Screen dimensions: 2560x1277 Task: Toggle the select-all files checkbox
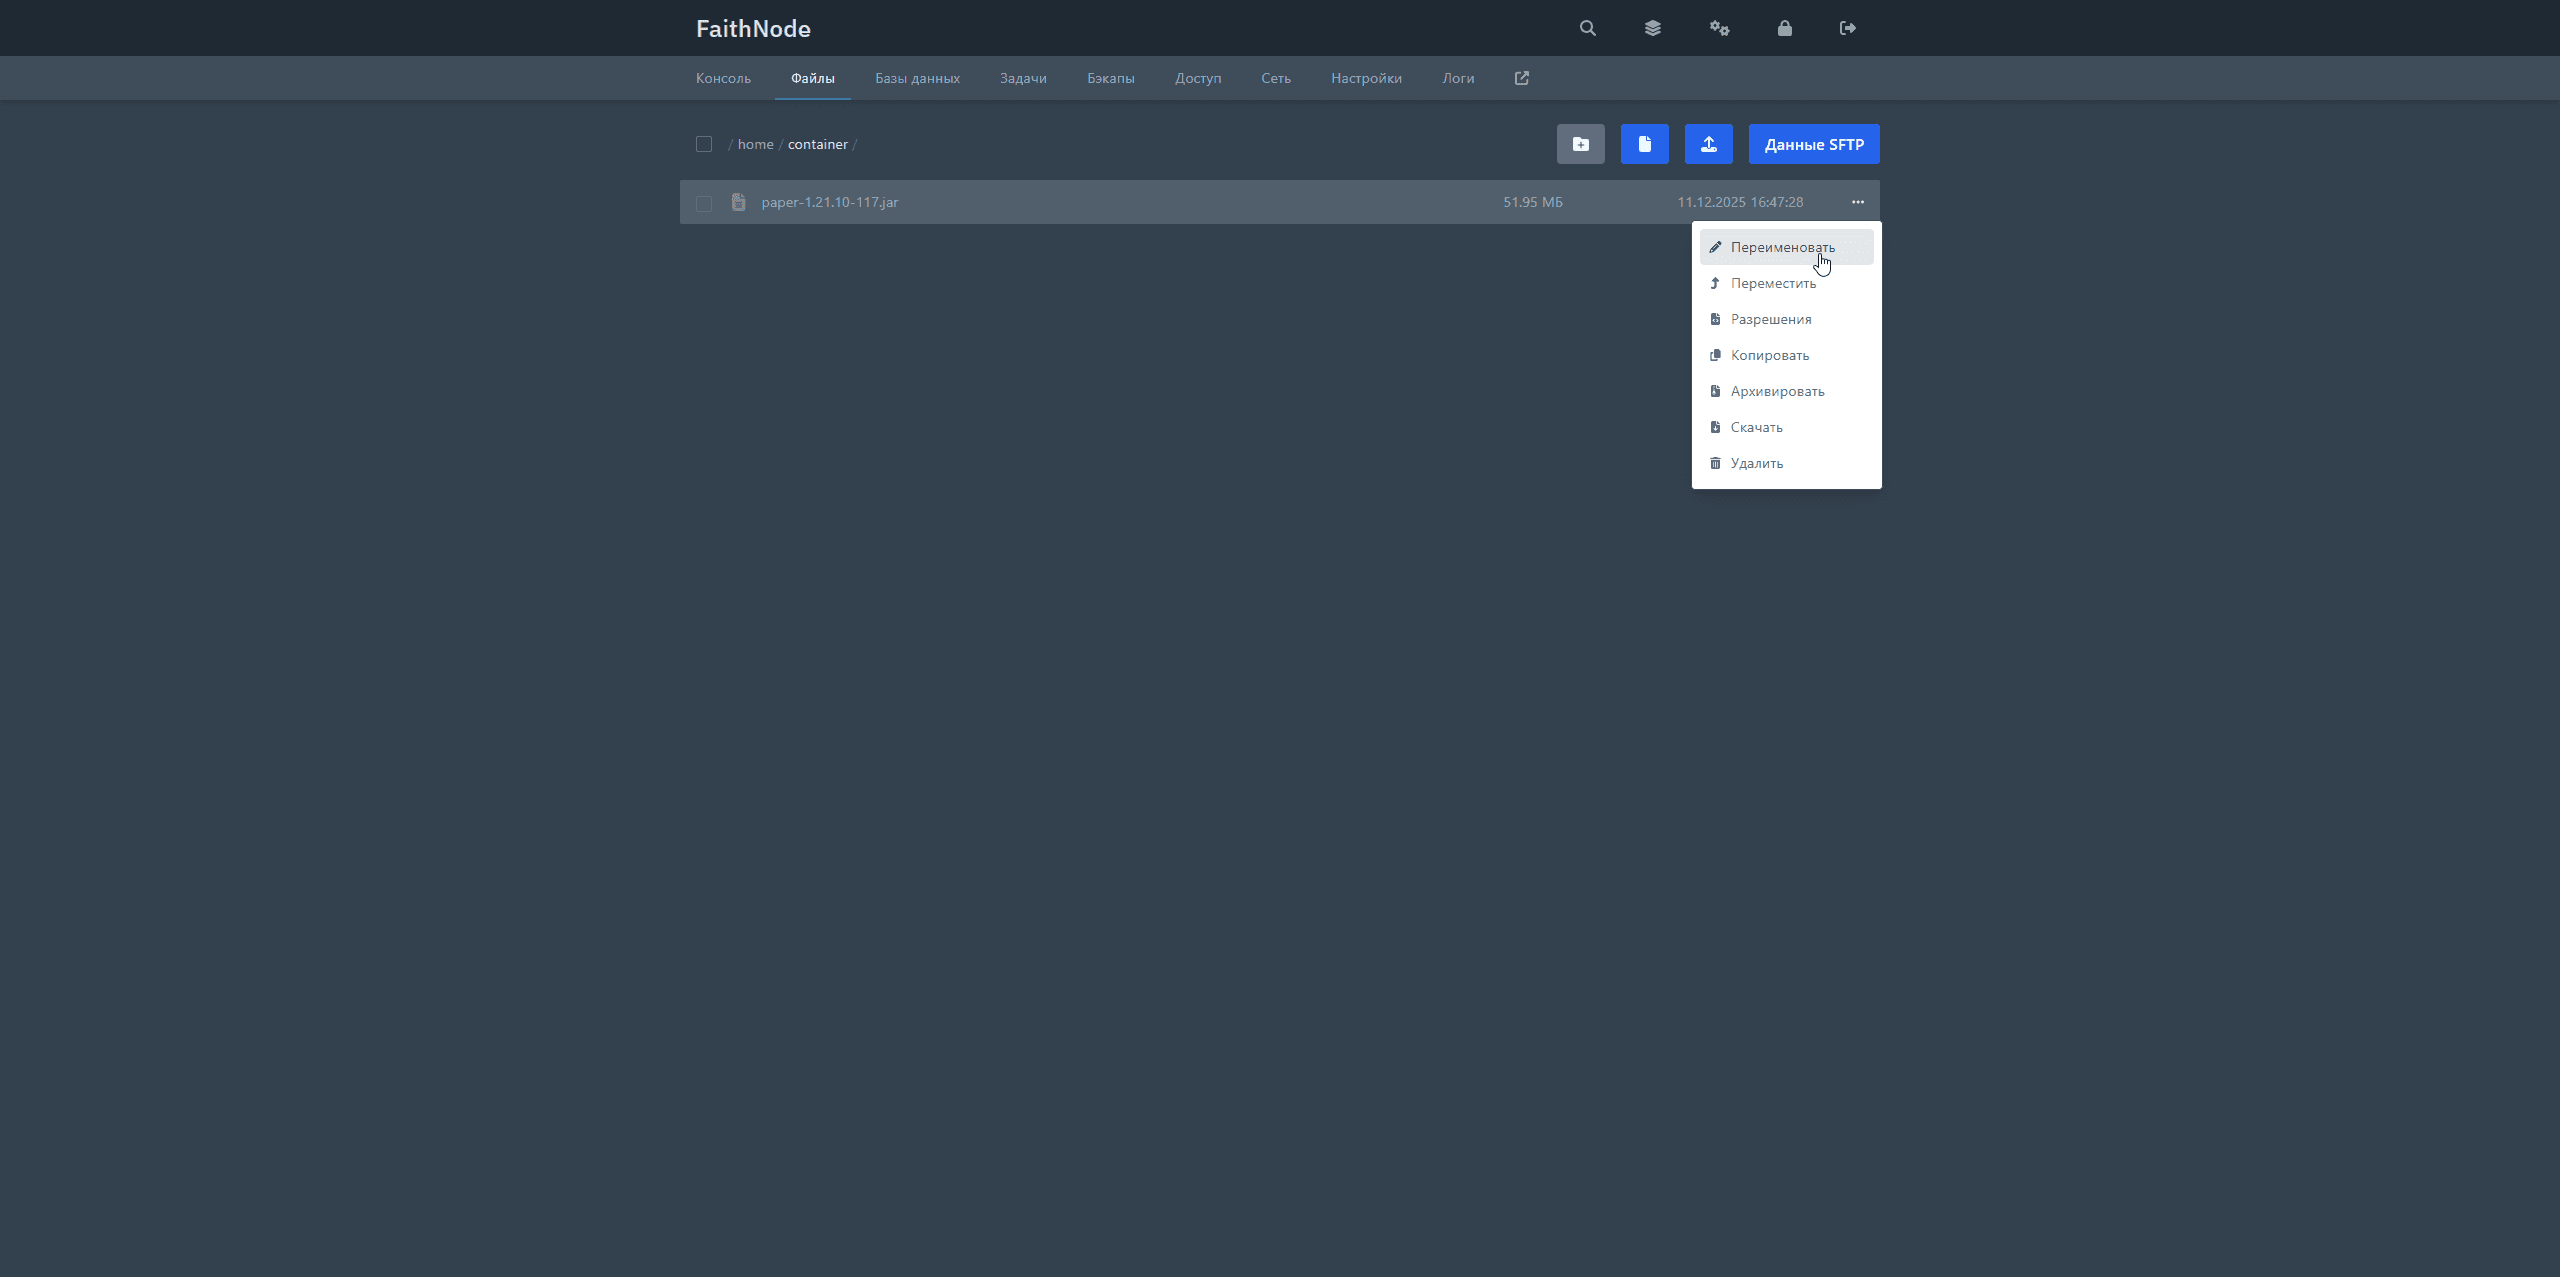tap(704, 144)
